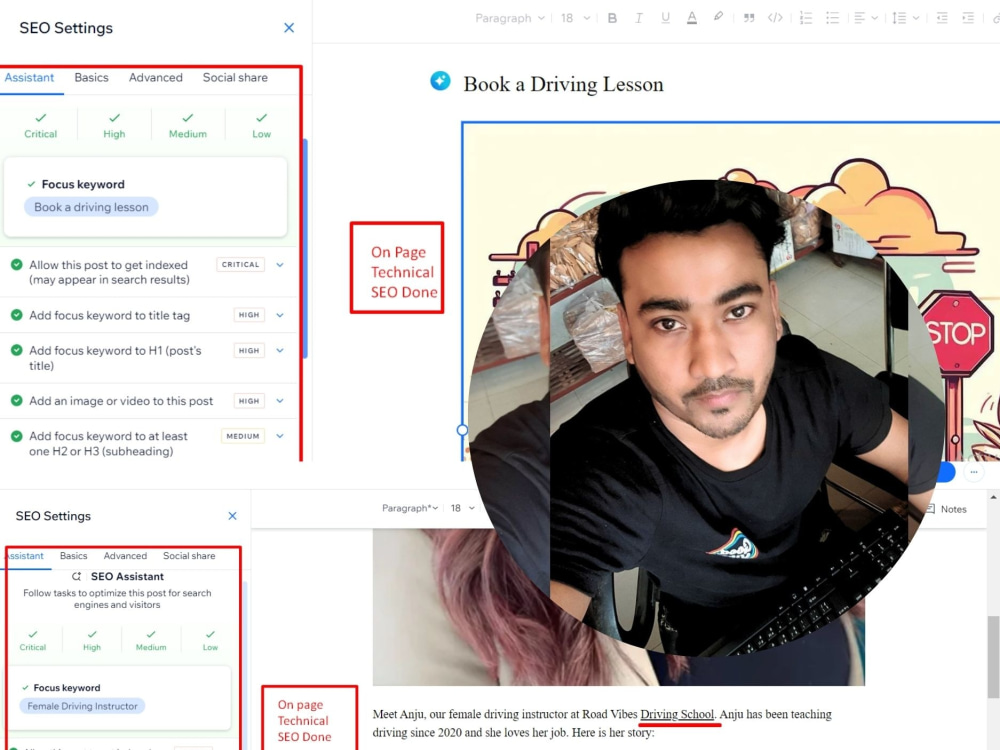Viewport: 1000px width, 750px height.
Task: Follow the 'Driving School' hyperlink in text
Action: 677,714
